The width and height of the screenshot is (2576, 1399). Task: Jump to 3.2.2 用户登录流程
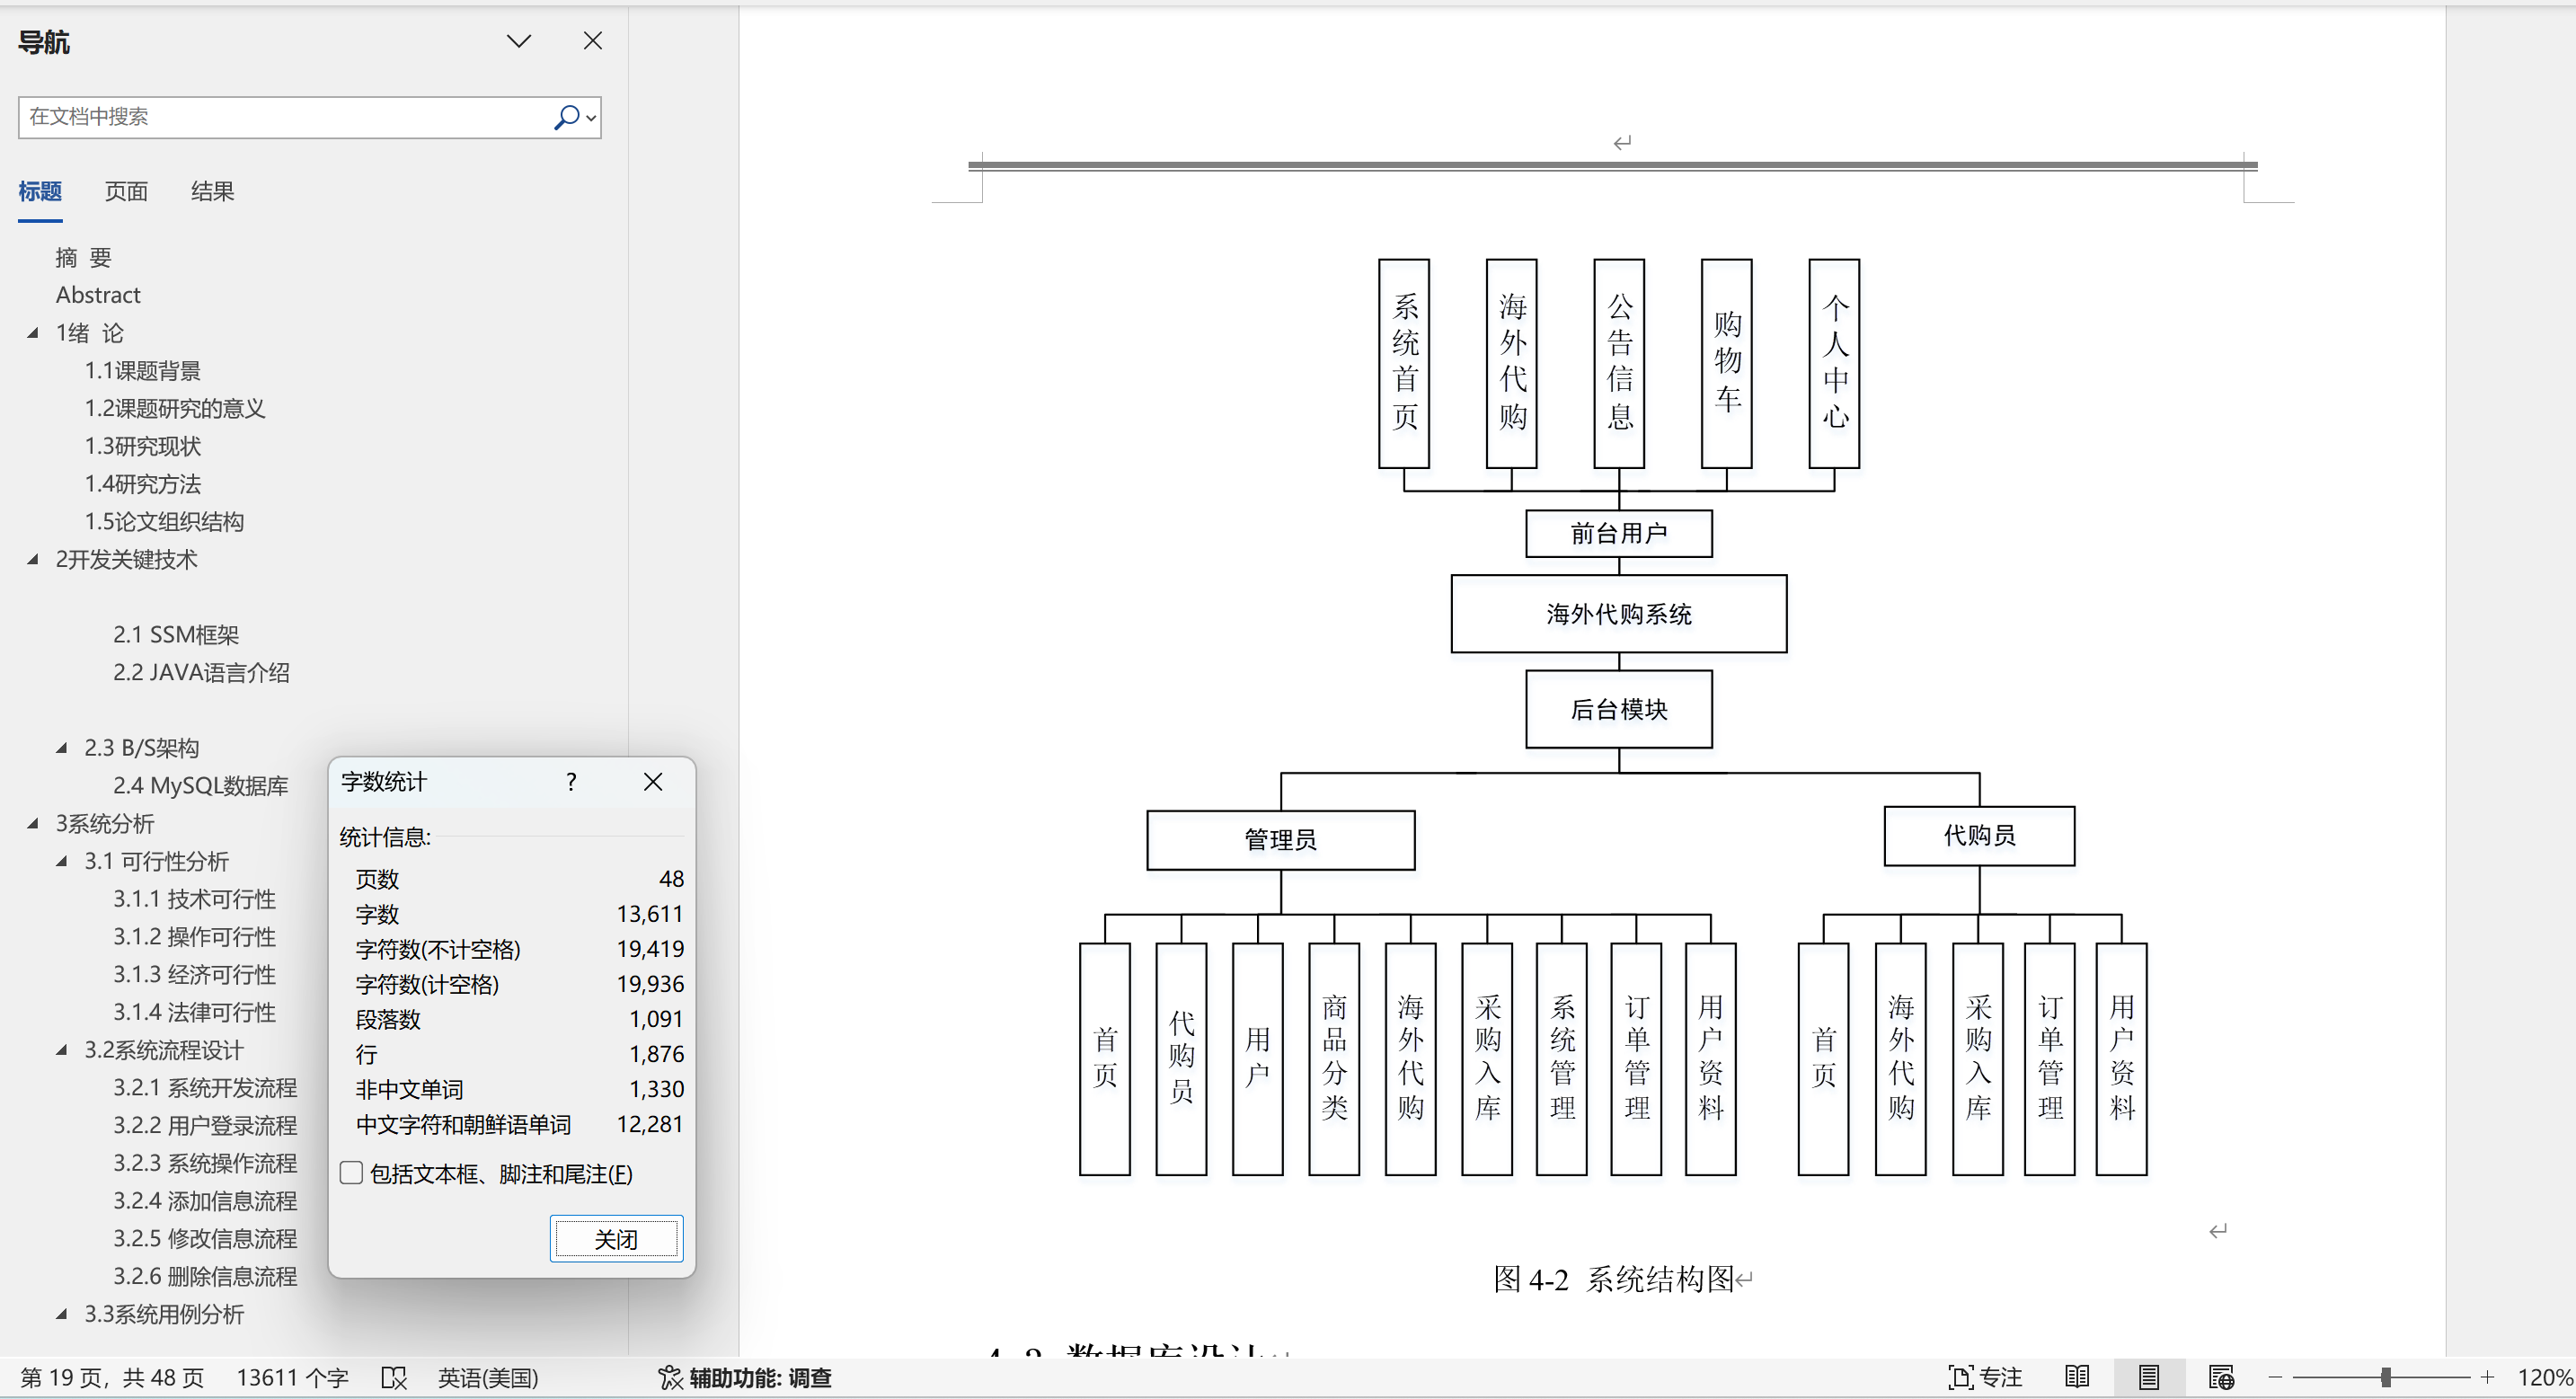[x=205, y=1126]
